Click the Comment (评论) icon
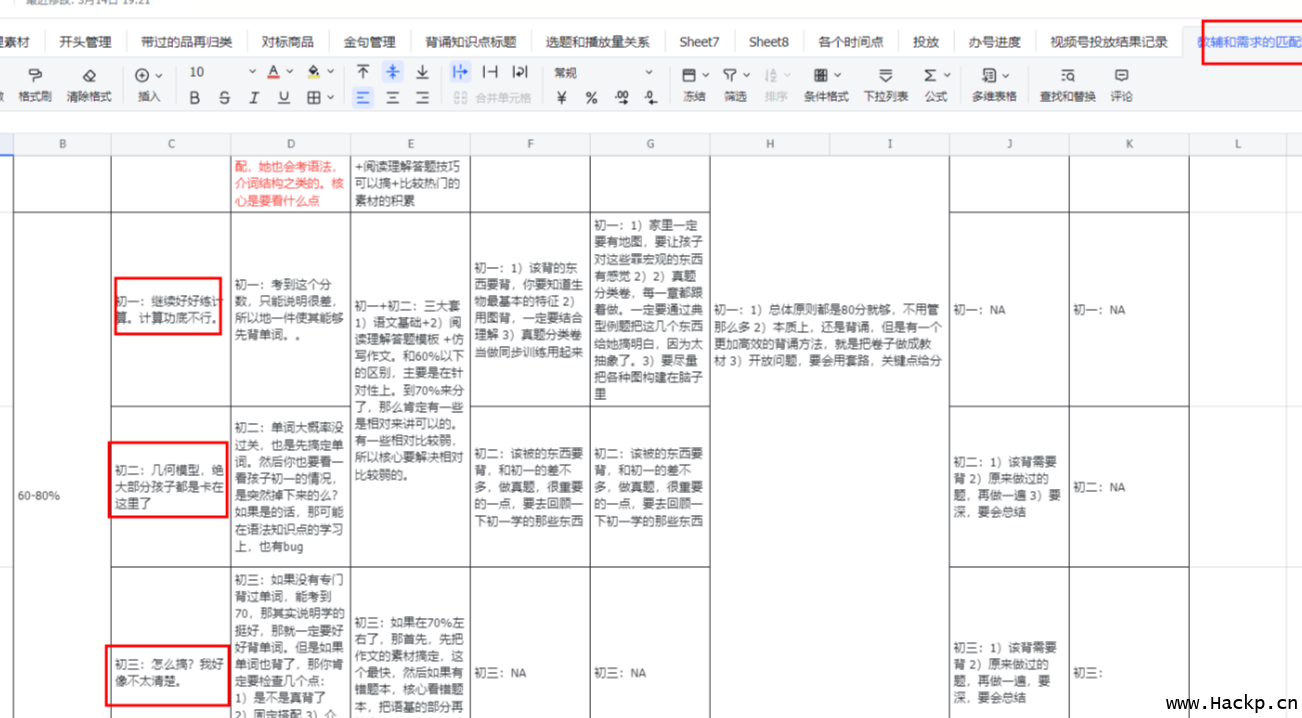This screenshot has height=718, width=1302. (1121, 76)
